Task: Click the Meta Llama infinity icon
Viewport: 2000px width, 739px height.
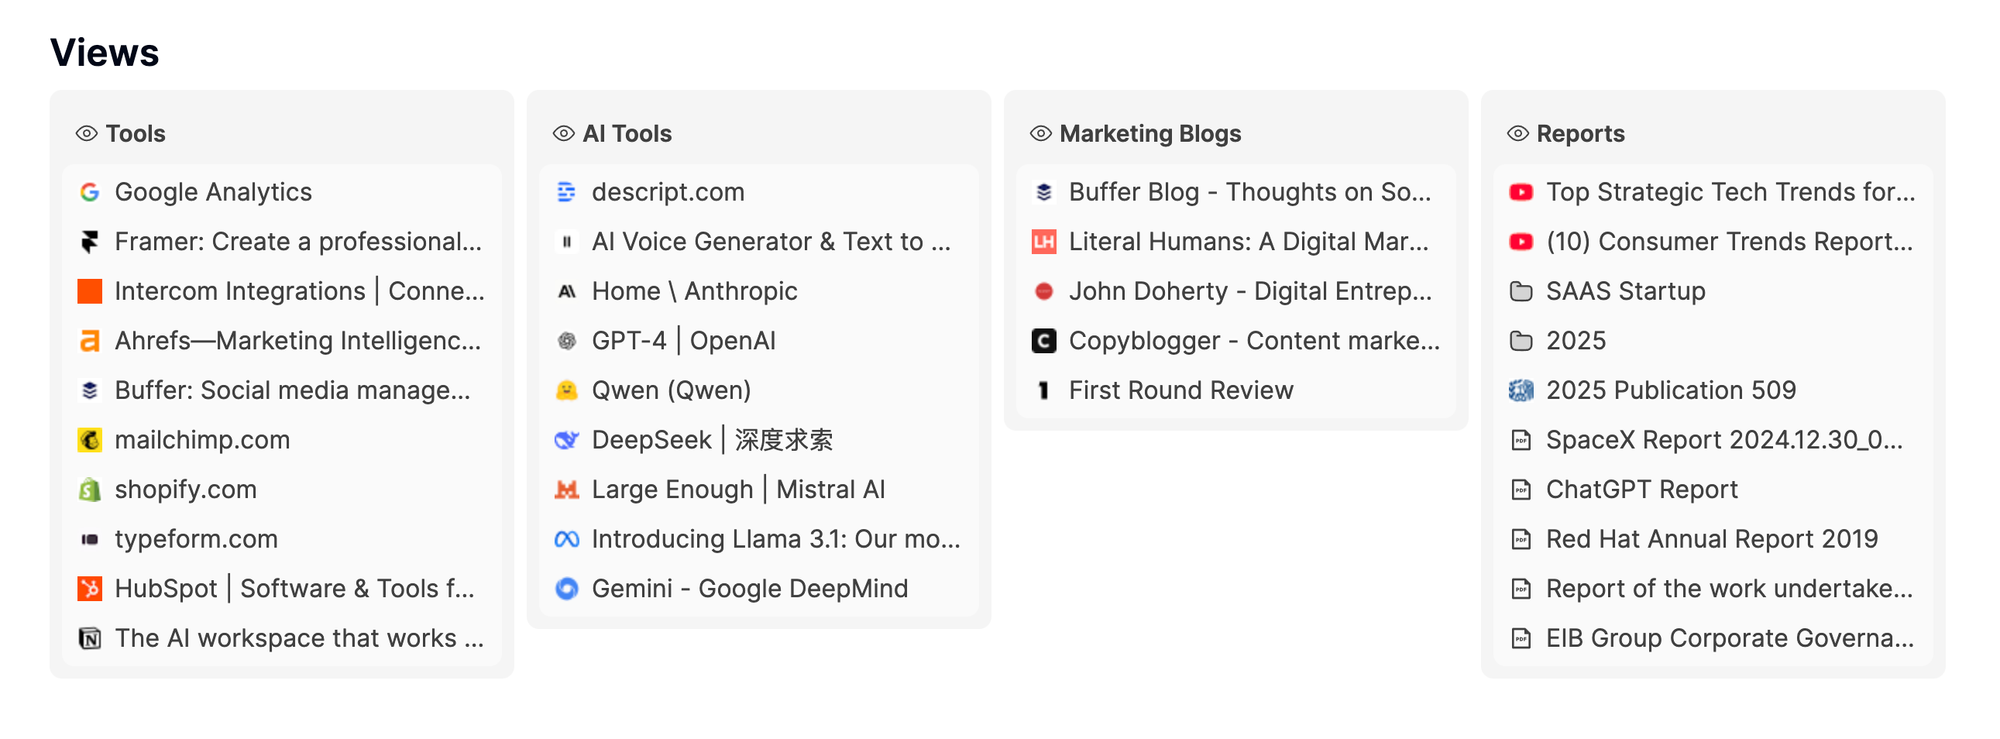Action: 567,540
